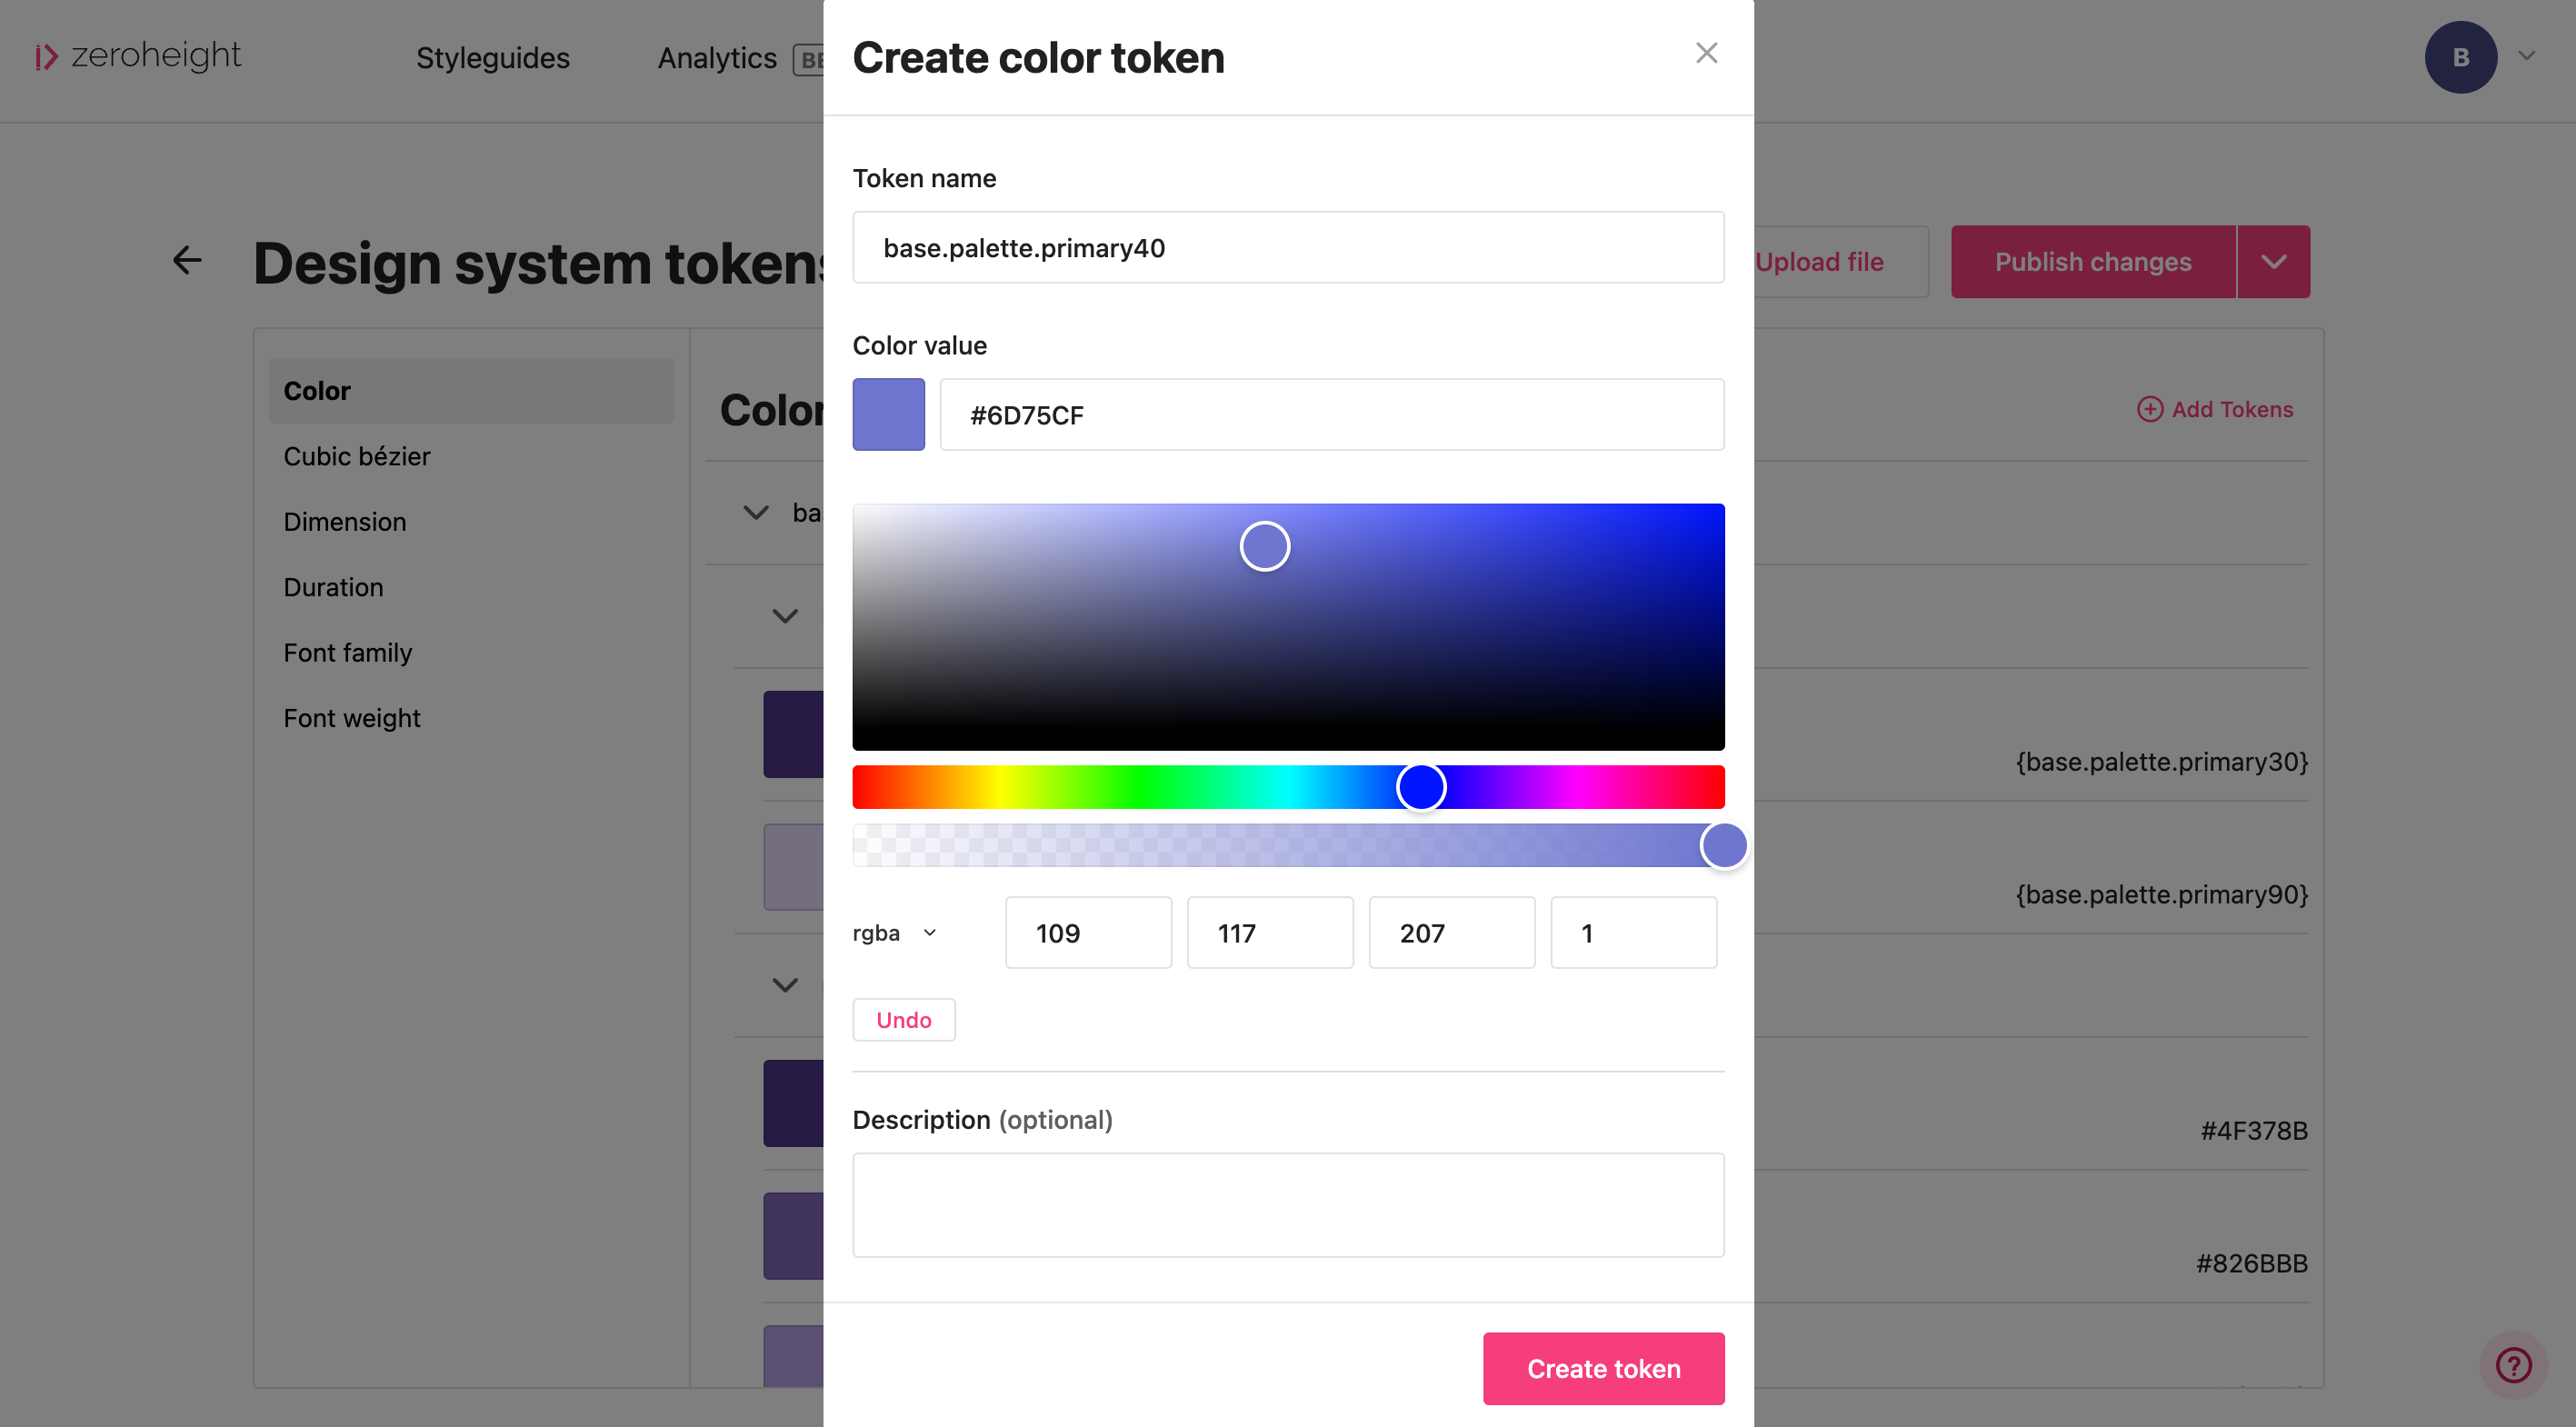Select the Dimension category

[345, 522]
